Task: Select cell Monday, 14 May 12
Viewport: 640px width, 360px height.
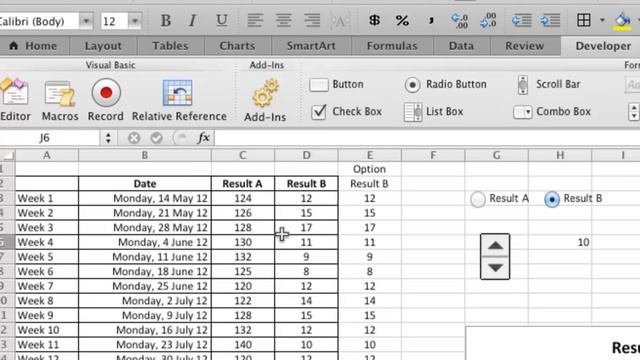Action: 145,198
